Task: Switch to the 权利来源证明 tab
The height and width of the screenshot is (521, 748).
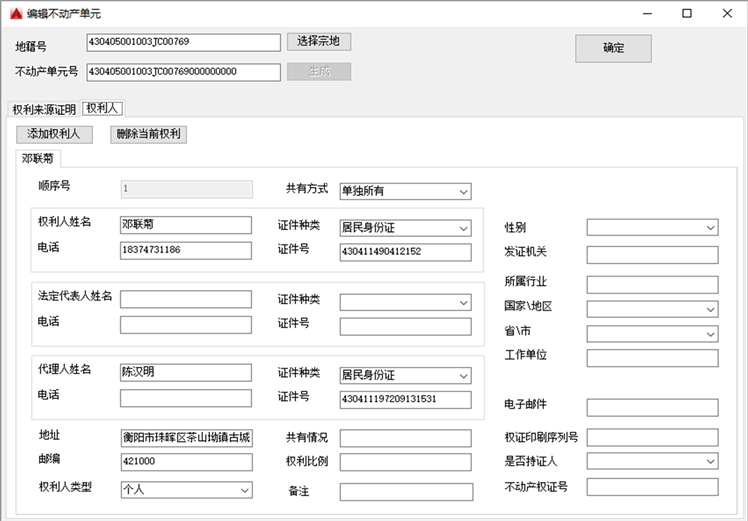Action: coord(43,109)
